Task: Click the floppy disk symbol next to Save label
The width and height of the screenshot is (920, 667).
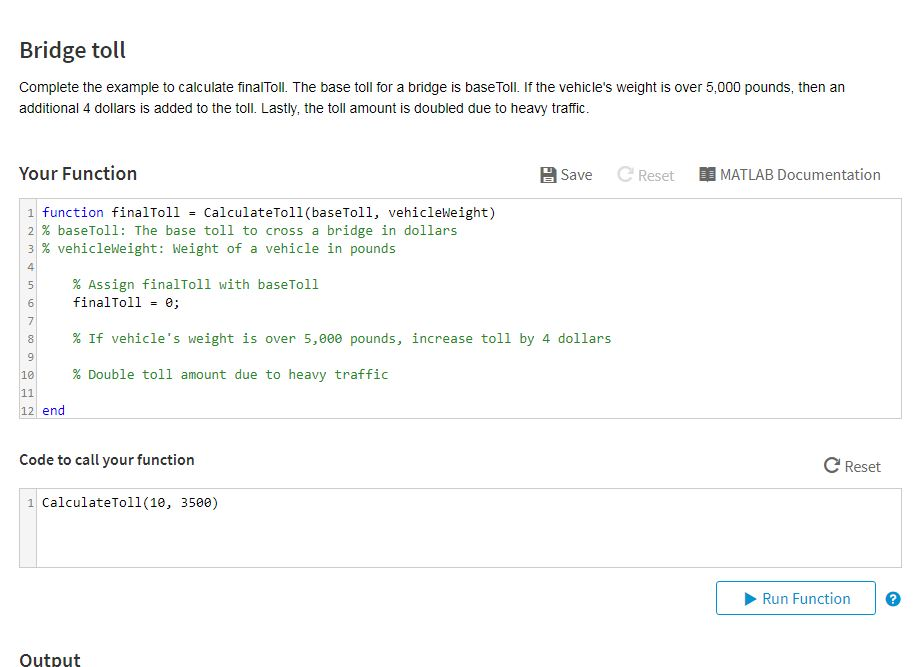Action: click(548, 175)
